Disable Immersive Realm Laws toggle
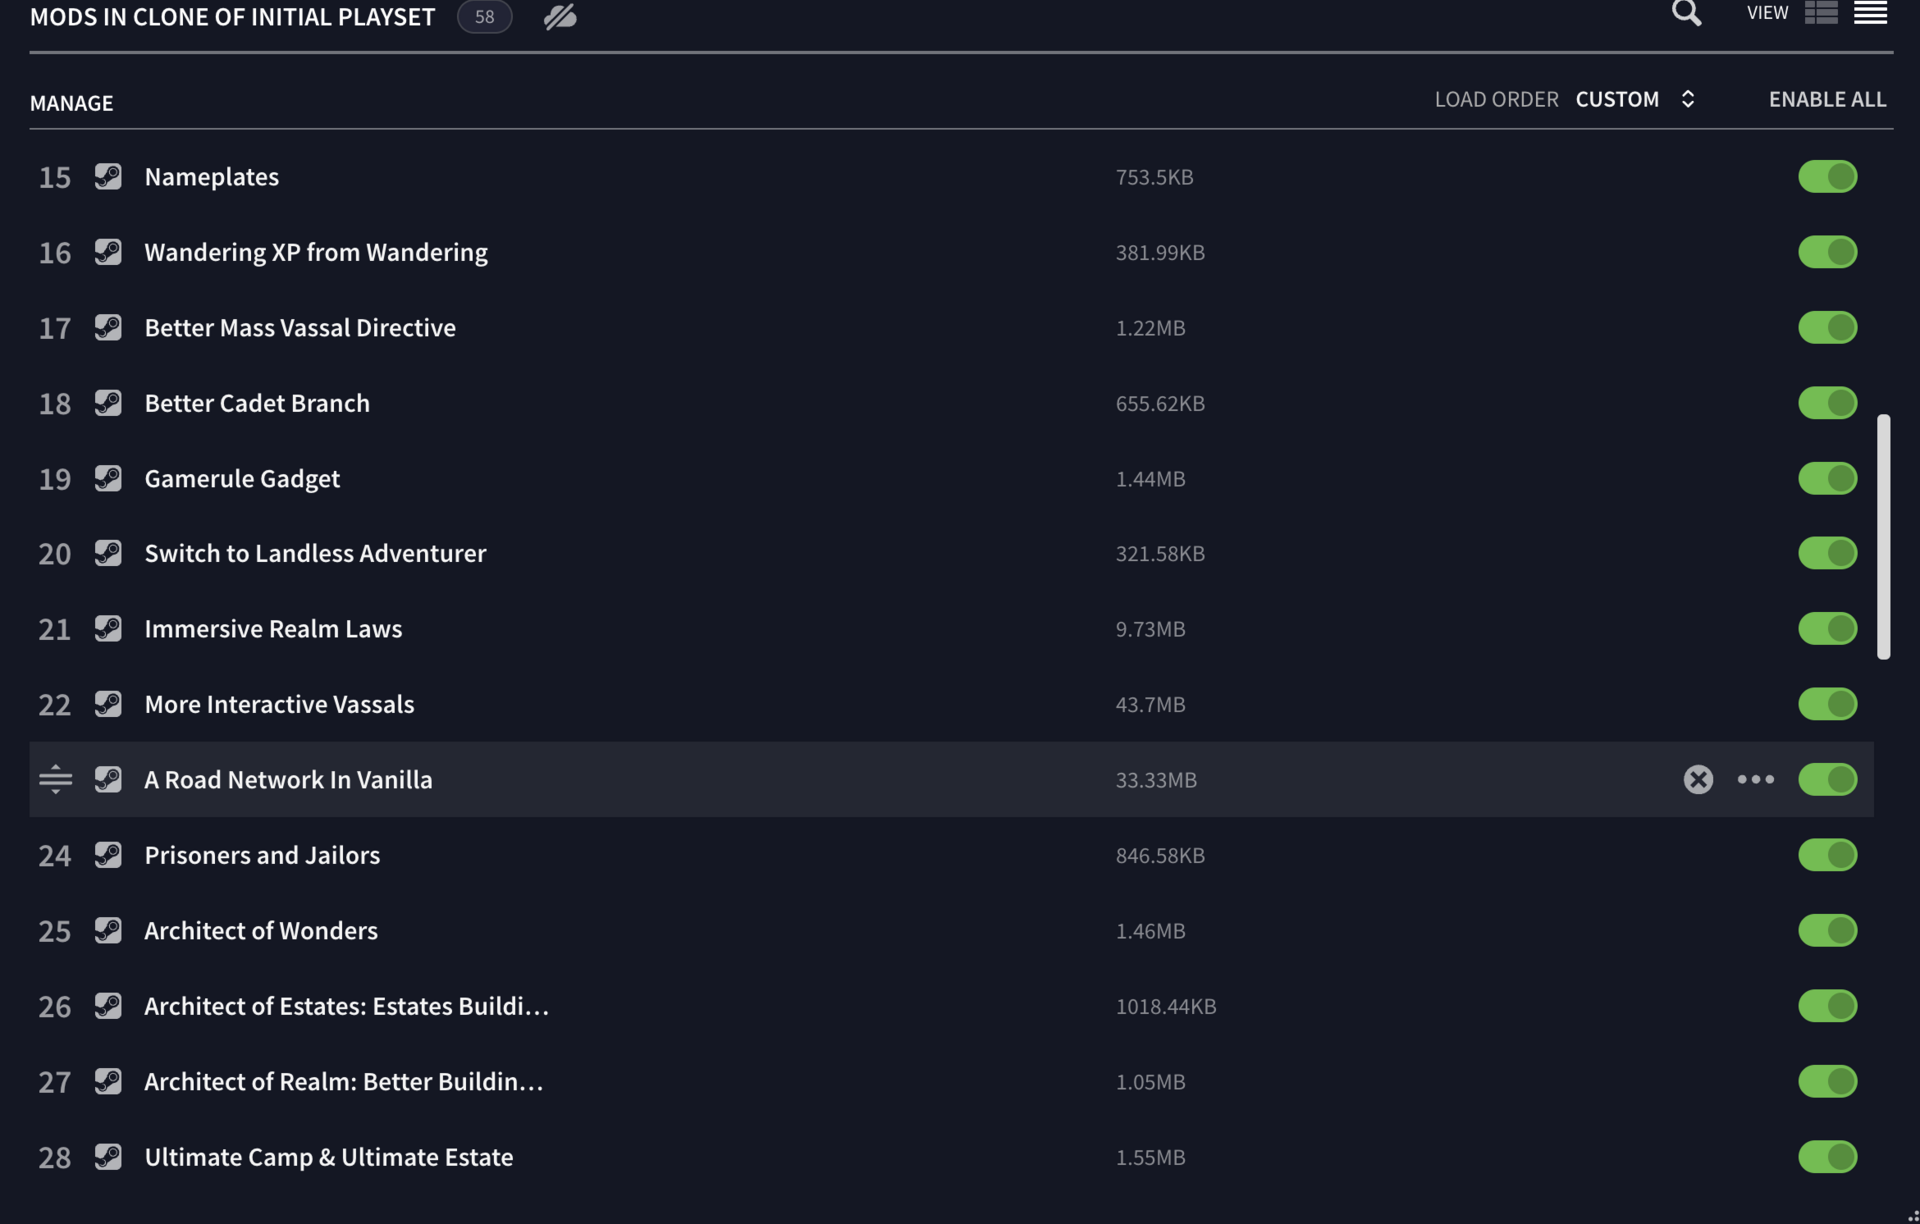Viewport: 1920px width, 1224px height. click(1827, 628)
